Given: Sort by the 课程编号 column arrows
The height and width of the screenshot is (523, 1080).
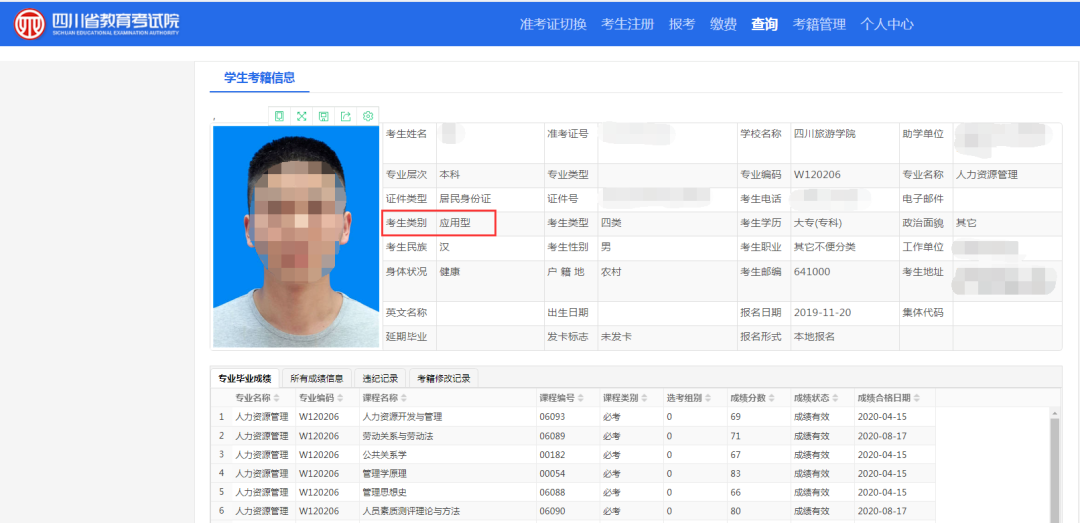Looking at the screenshot, I should (580, 398).
